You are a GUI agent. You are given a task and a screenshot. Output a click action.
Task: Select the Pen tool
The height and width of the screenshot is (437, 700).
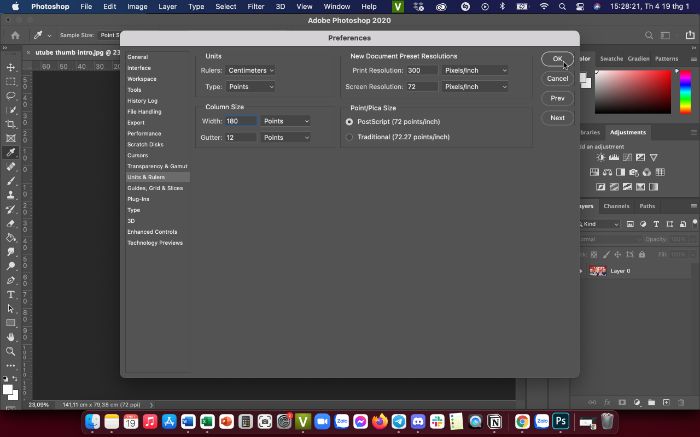pyautogui.click(x=11, y=280)
